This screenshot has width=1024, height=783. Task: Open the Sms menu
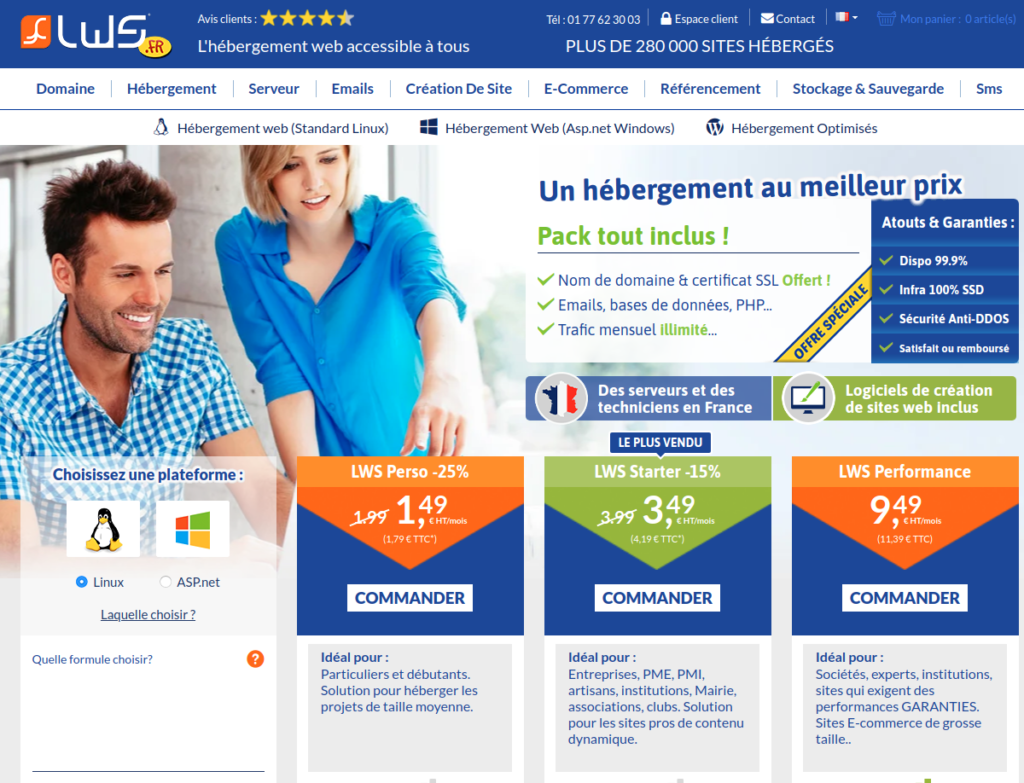[x=989, y=89]
